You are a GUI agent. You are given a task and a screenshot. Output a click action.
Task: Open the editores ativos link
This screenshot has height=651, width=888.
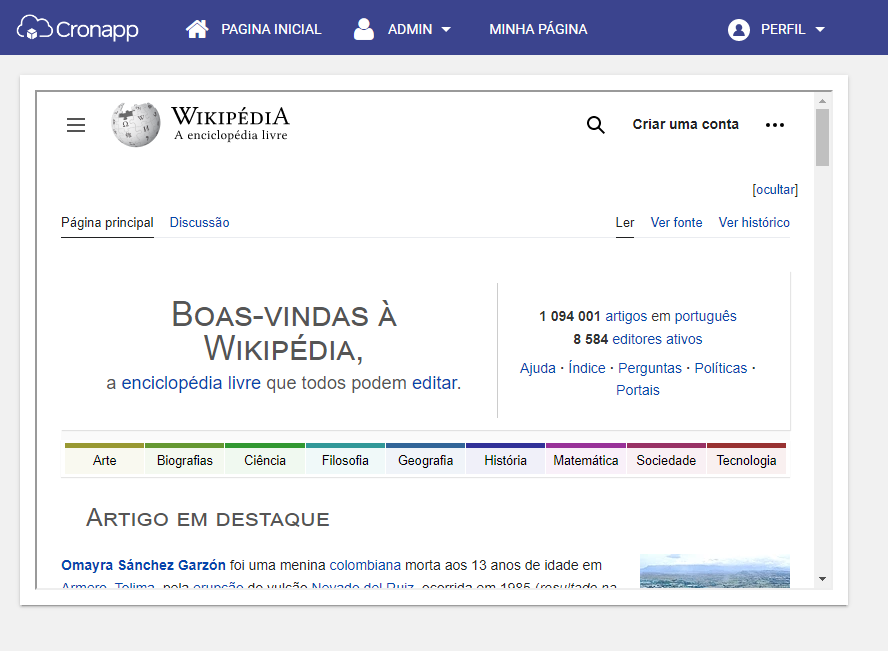[x=657, y=339]
